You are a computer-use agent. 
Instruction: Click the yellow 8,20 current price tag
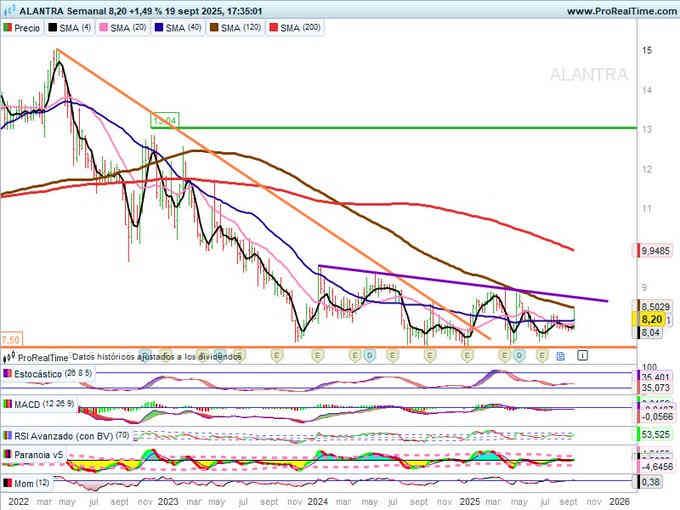click(x=652, y=320)
